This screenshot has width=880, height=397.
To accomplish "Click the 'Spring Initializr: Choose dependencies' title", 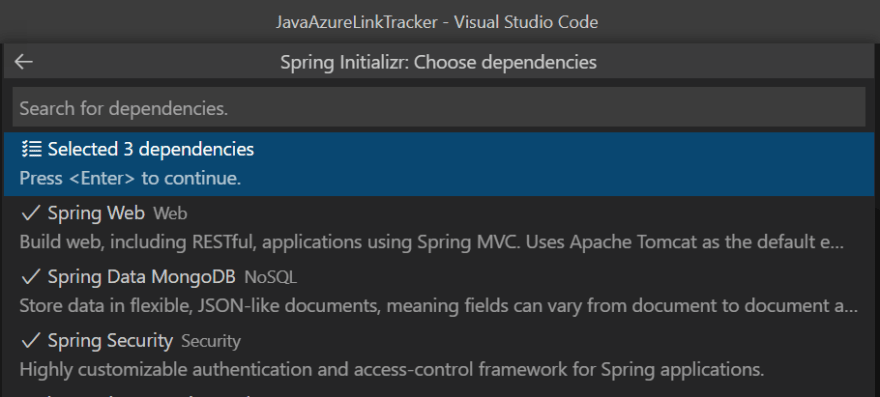I will (438, 62).
